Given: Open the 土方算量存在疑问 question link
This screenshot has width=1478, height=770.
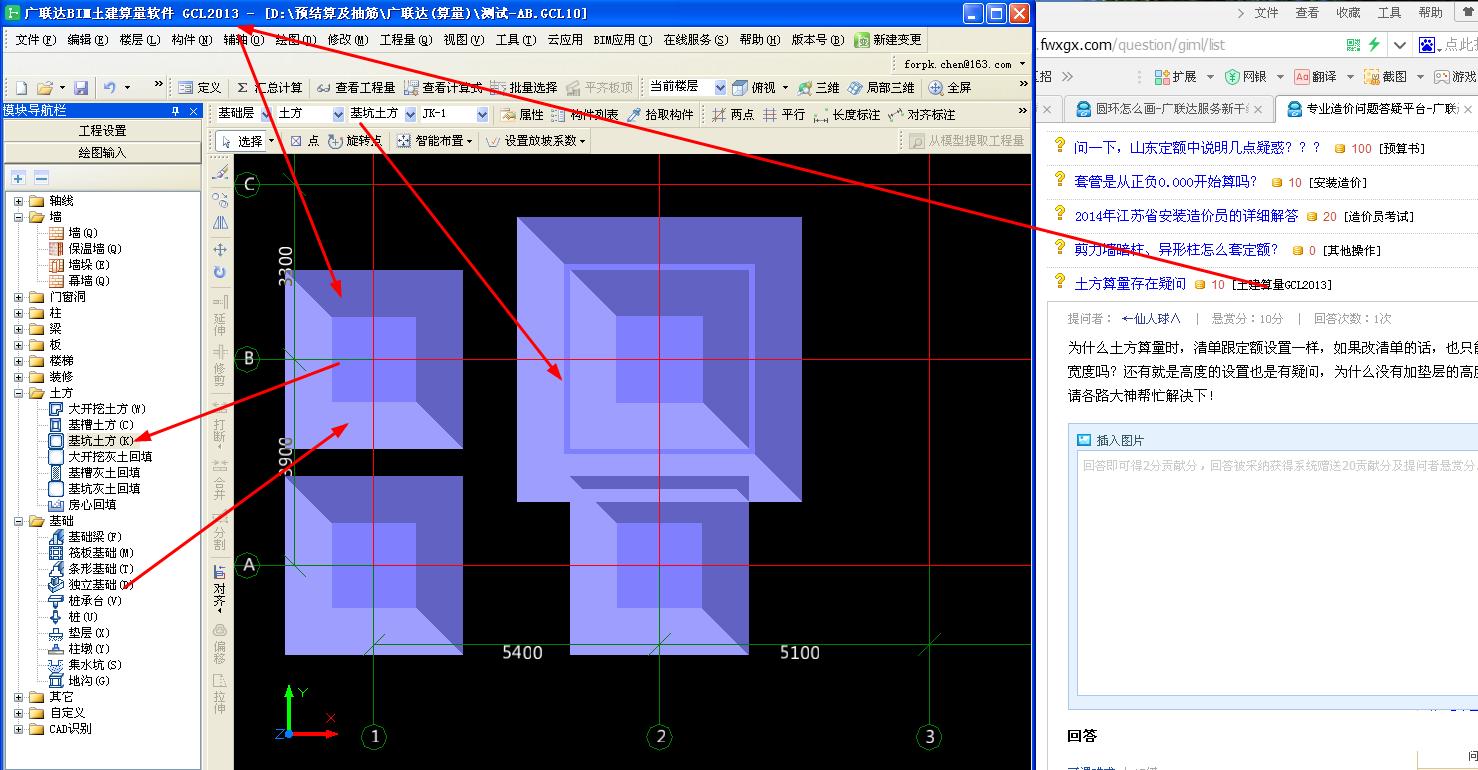Looking at the screenshot, I should point(1130,284).
